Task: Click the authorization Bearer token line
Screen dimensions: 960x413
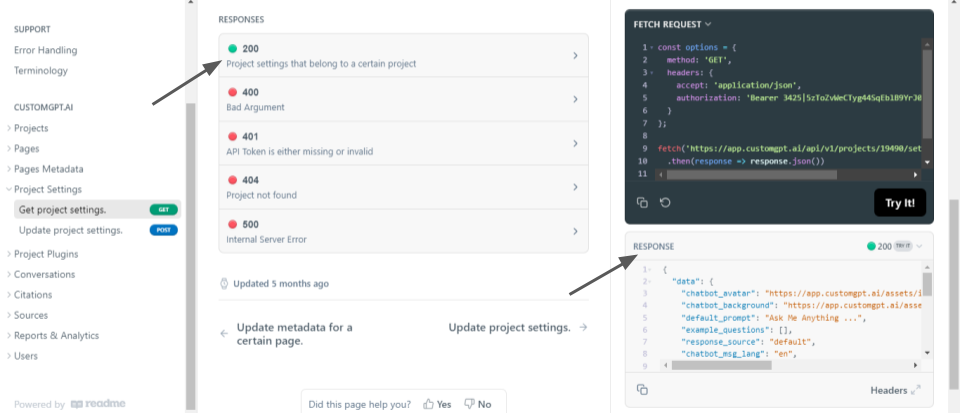Action: [799, 99]
